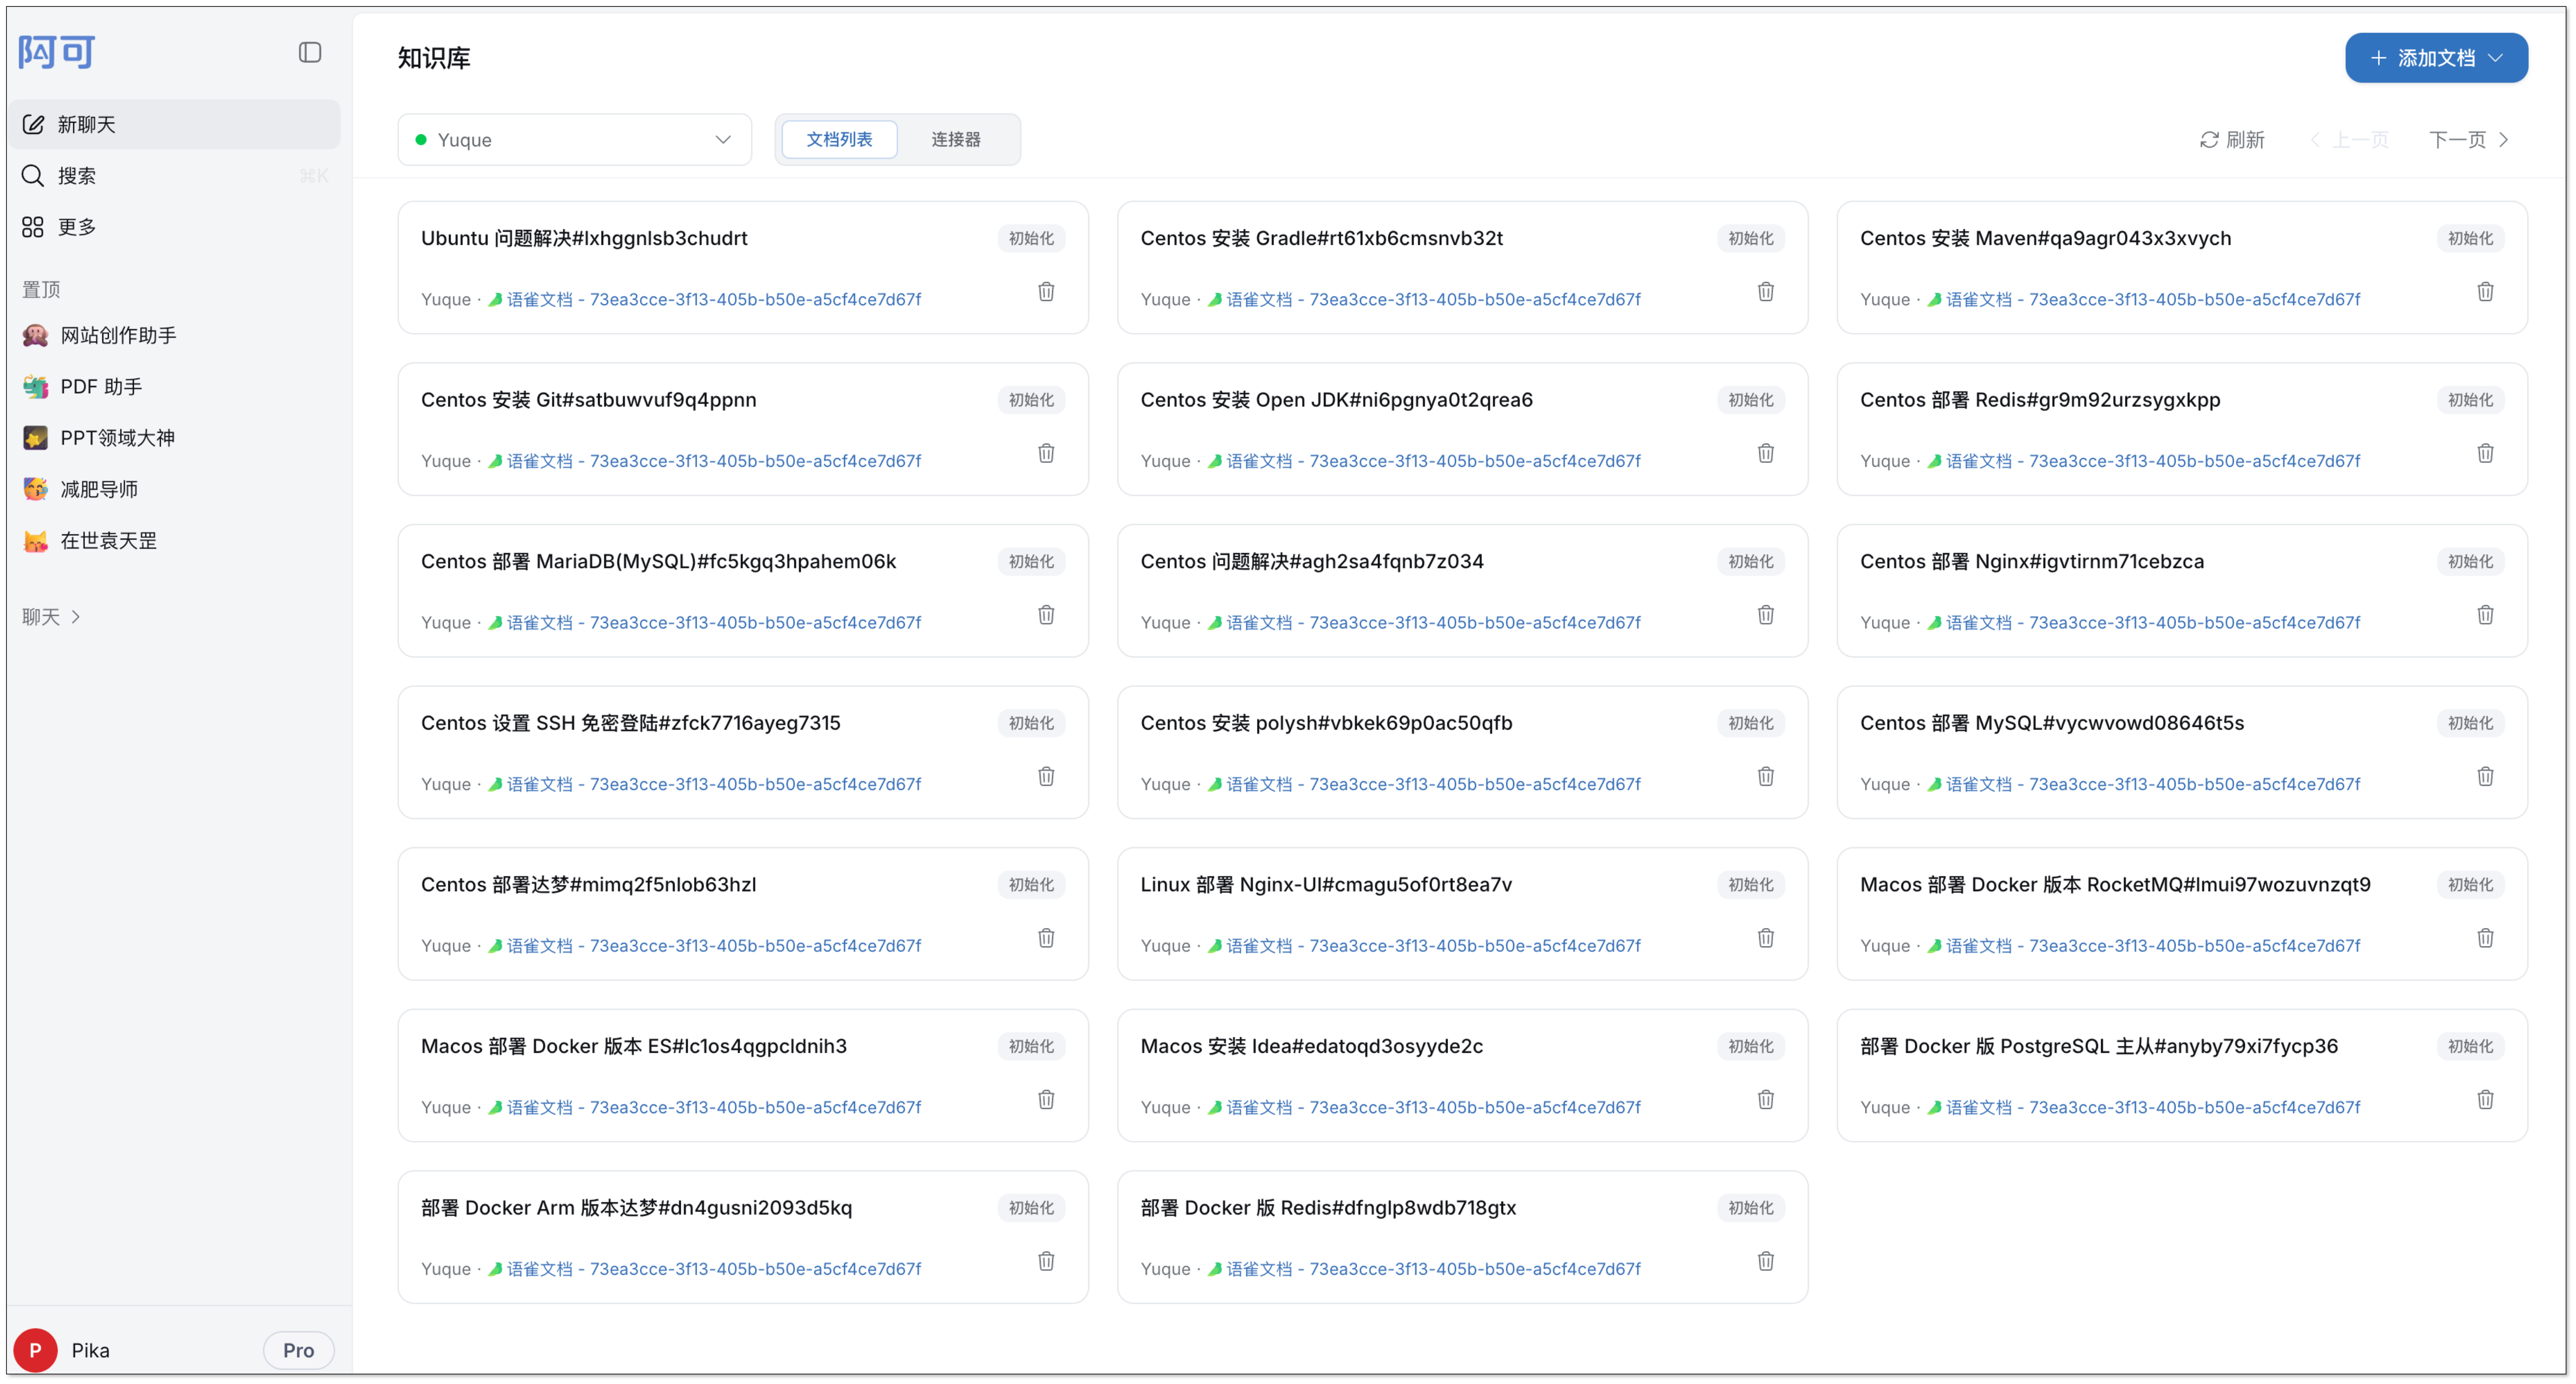Delete the Macos Docker 版本 ES document
The height and width of the screenshot is (1384, 2576).
click(x=1046, y=1100)
